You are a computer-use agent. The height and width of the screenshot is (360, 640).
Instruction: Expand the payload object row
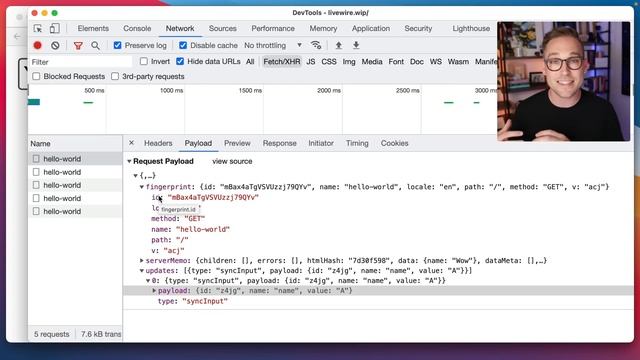coord(154,291)
